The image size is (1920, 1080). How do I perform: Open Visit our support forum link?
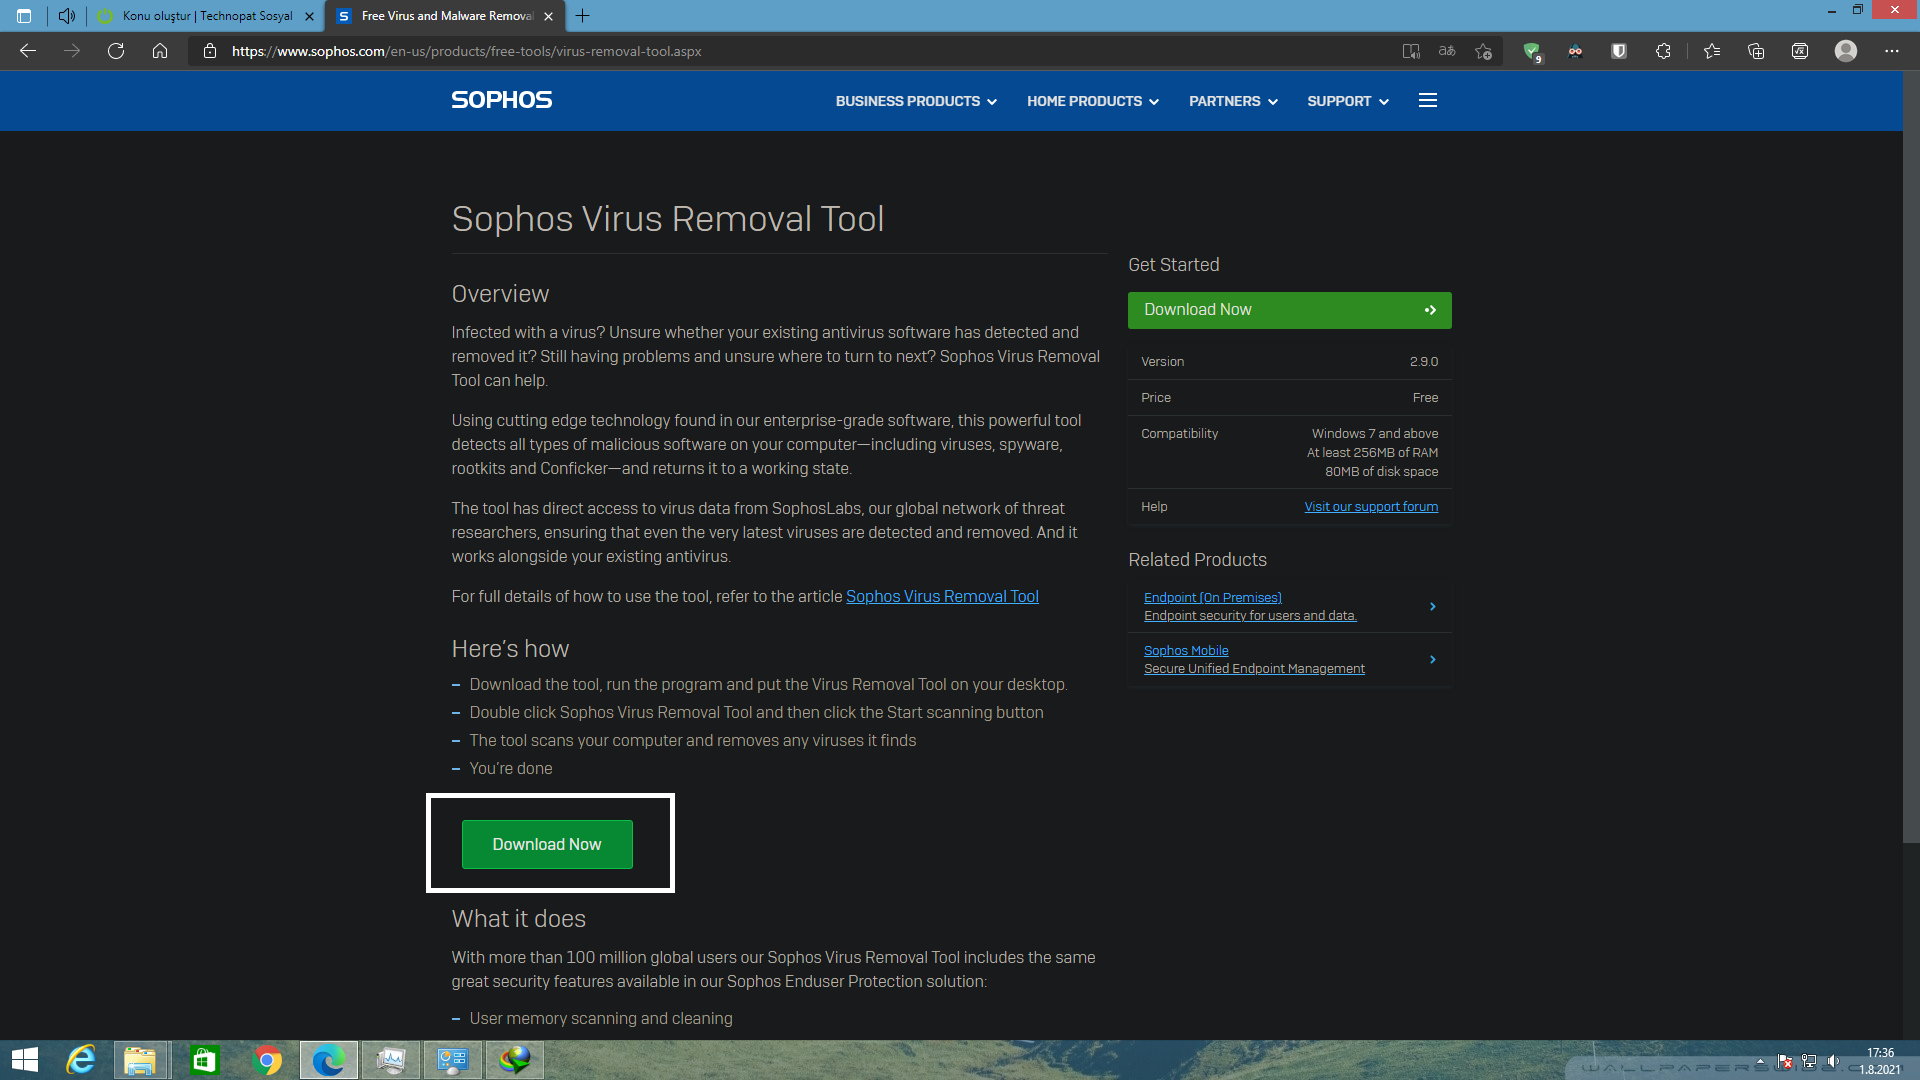(1371, 507)
